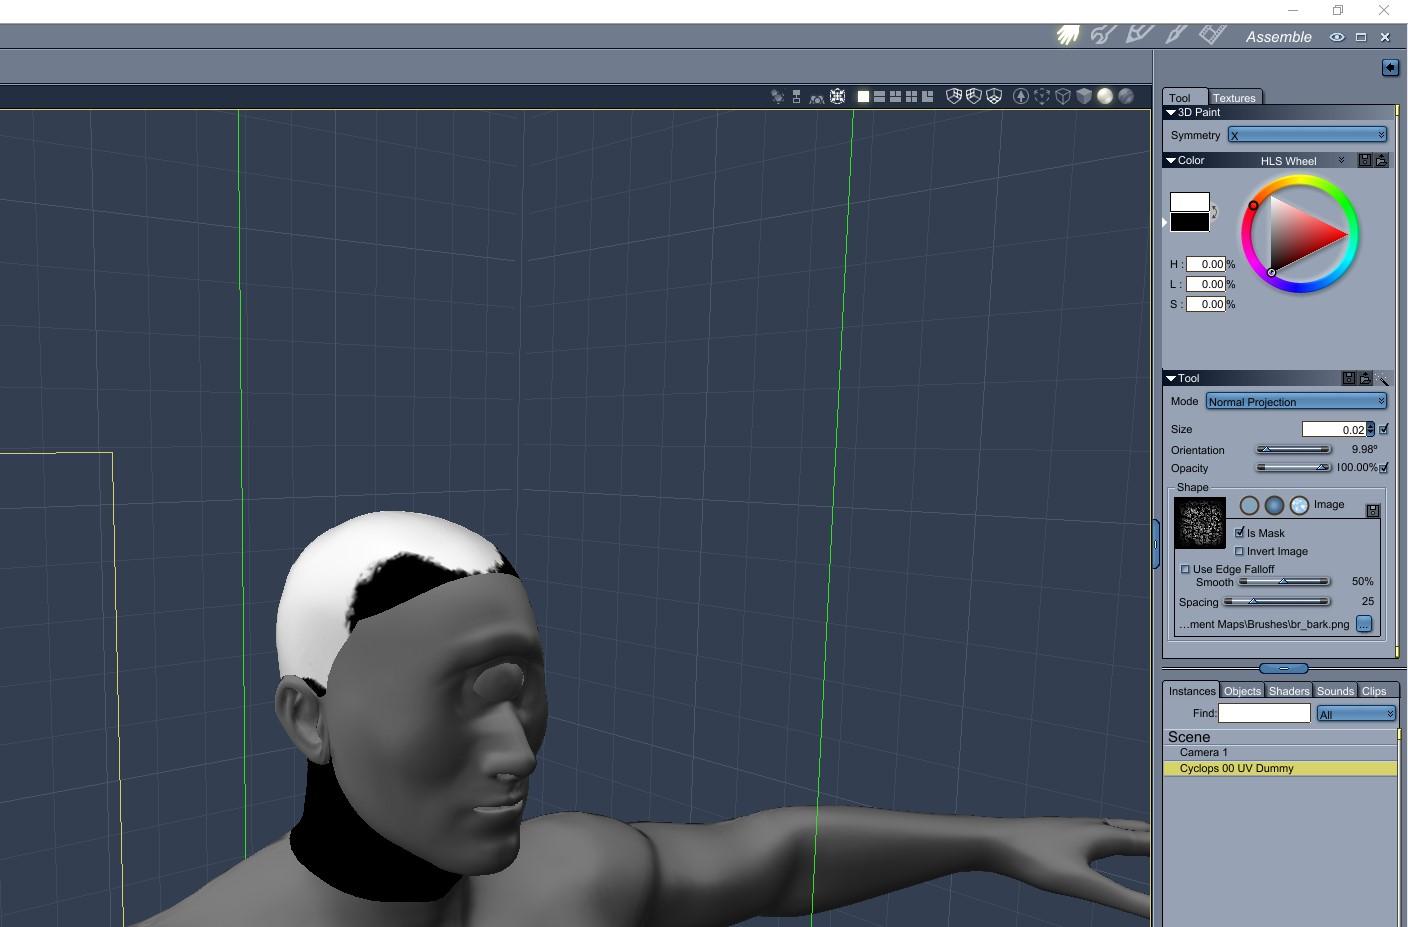Collapse the Tool section triangle
Image resolution: width=1408 pixels, height=927 pixels.
tap(1171, 378)
